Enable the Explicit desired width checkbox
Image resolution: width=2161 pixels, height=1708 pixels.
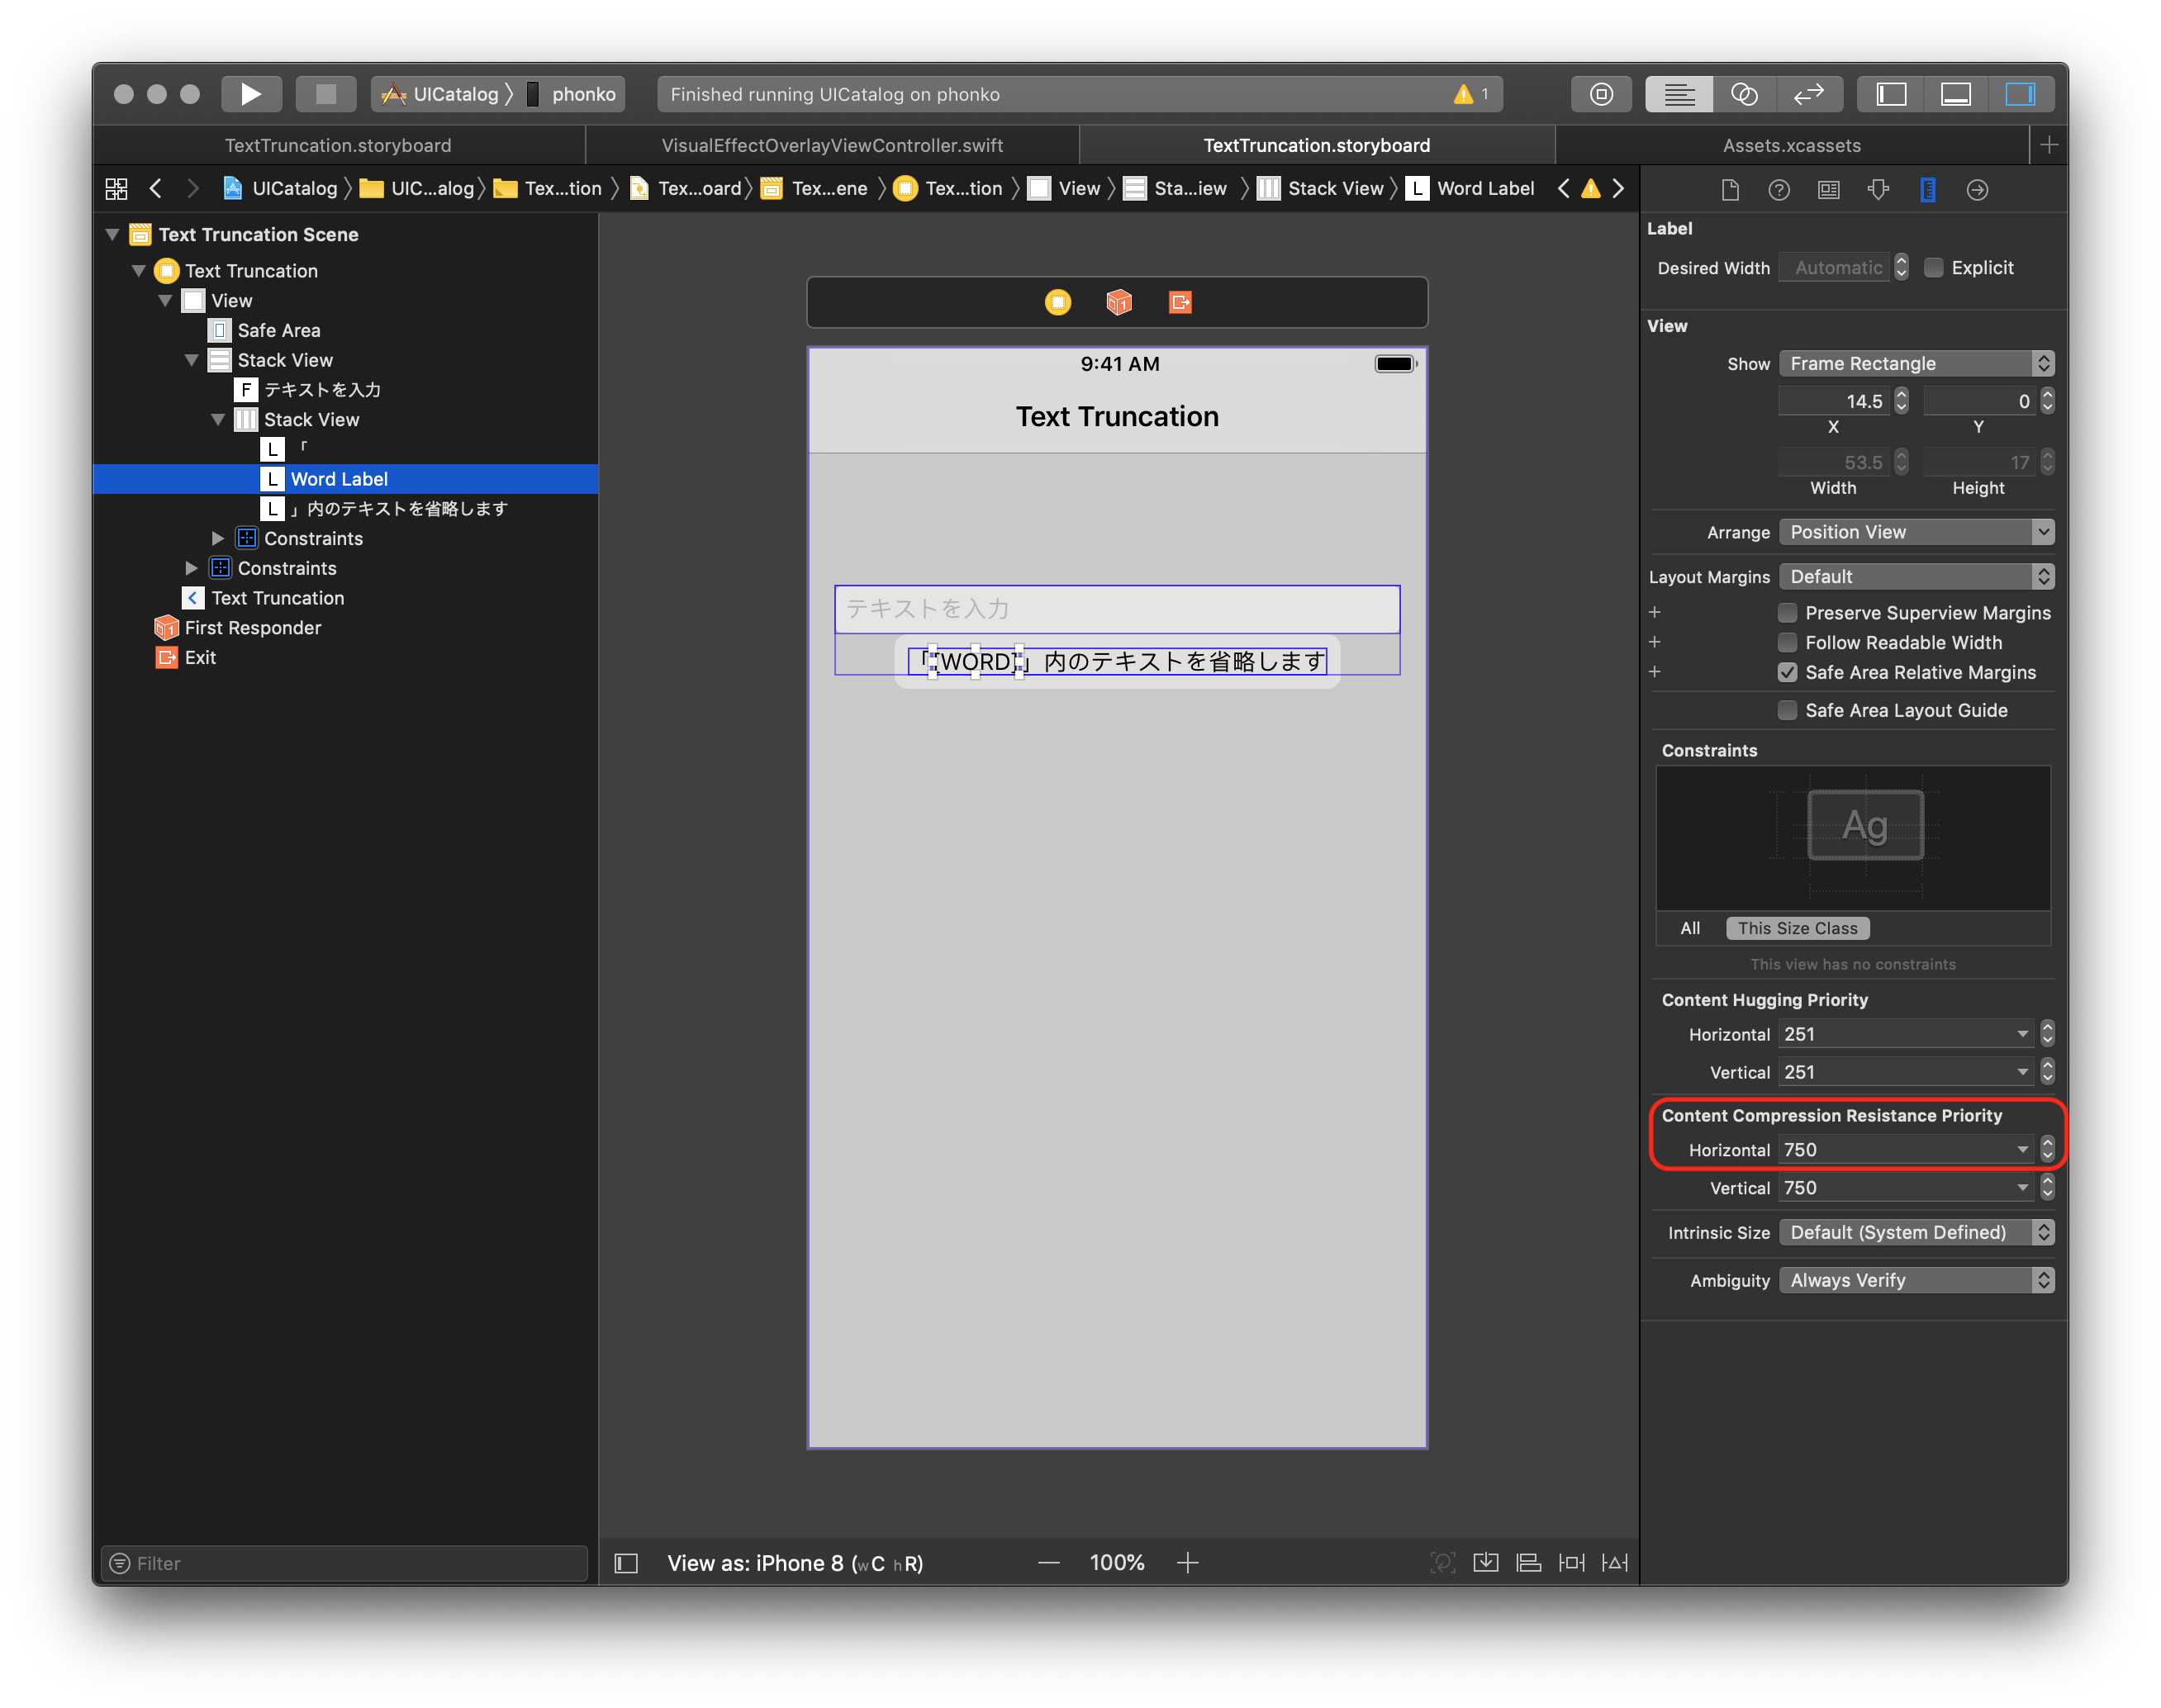click(x=1934, y=268)
